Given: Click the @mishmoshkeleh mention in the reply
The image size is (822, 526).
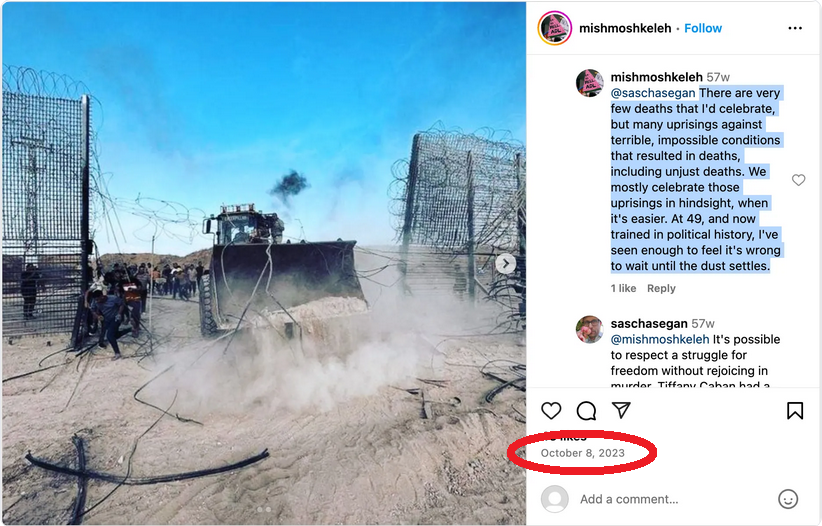Looking at the screenshot, I should pyautogui.click(x=660, y=339).
